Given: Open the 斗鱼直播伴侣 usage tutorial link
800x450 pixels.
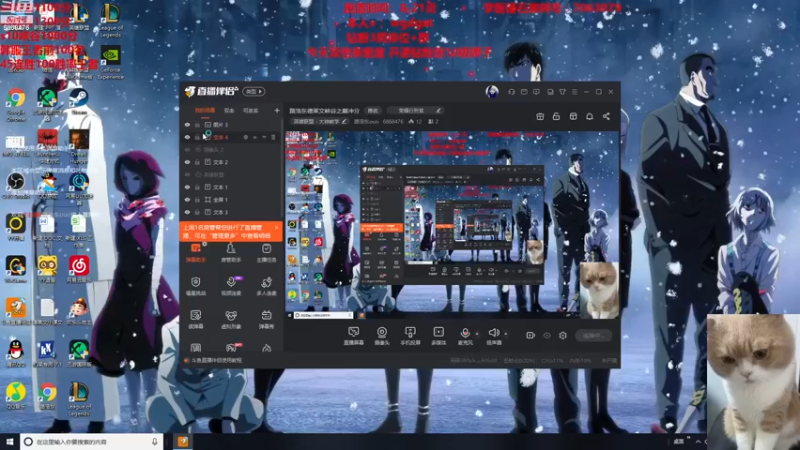Looking at the screenshot, I should tap(216, 360).
